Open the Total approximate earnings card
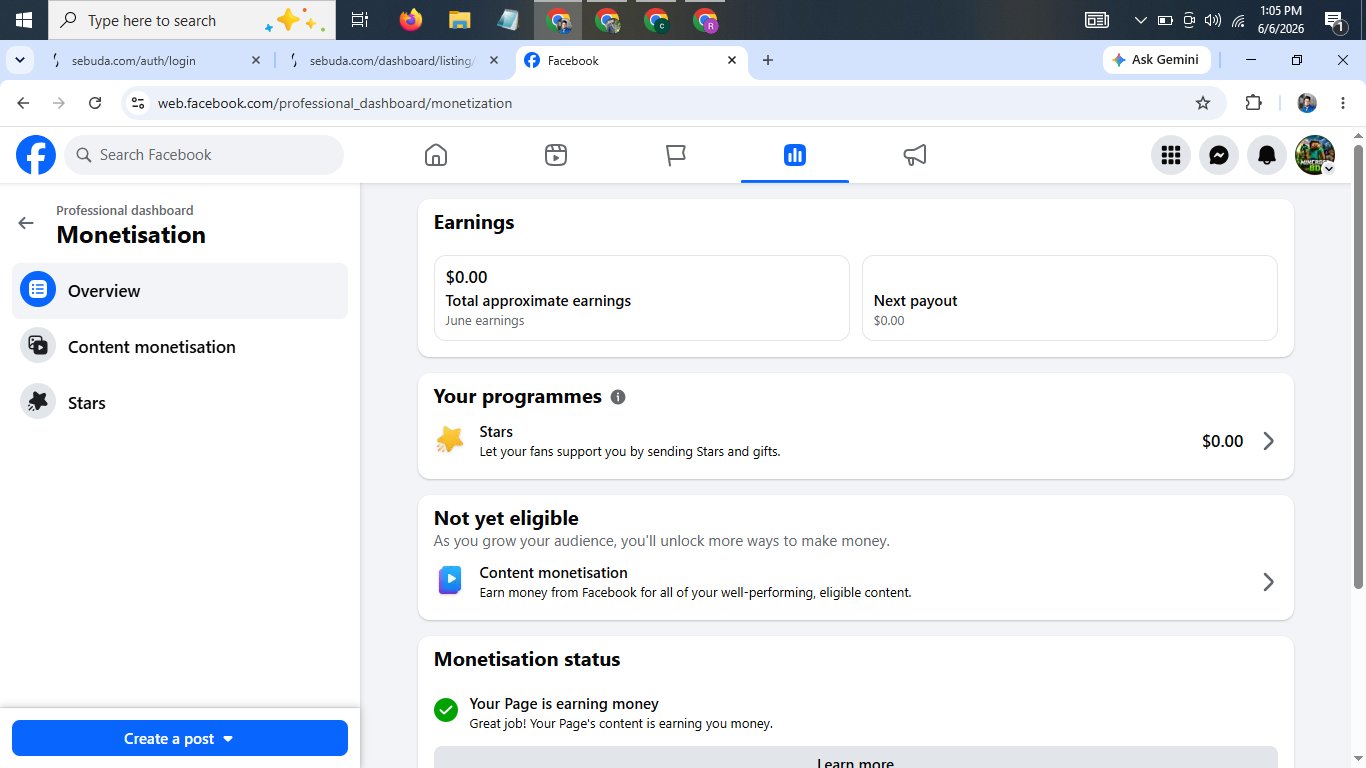Viewport: 1366px width, 768px height. [642, 298]
